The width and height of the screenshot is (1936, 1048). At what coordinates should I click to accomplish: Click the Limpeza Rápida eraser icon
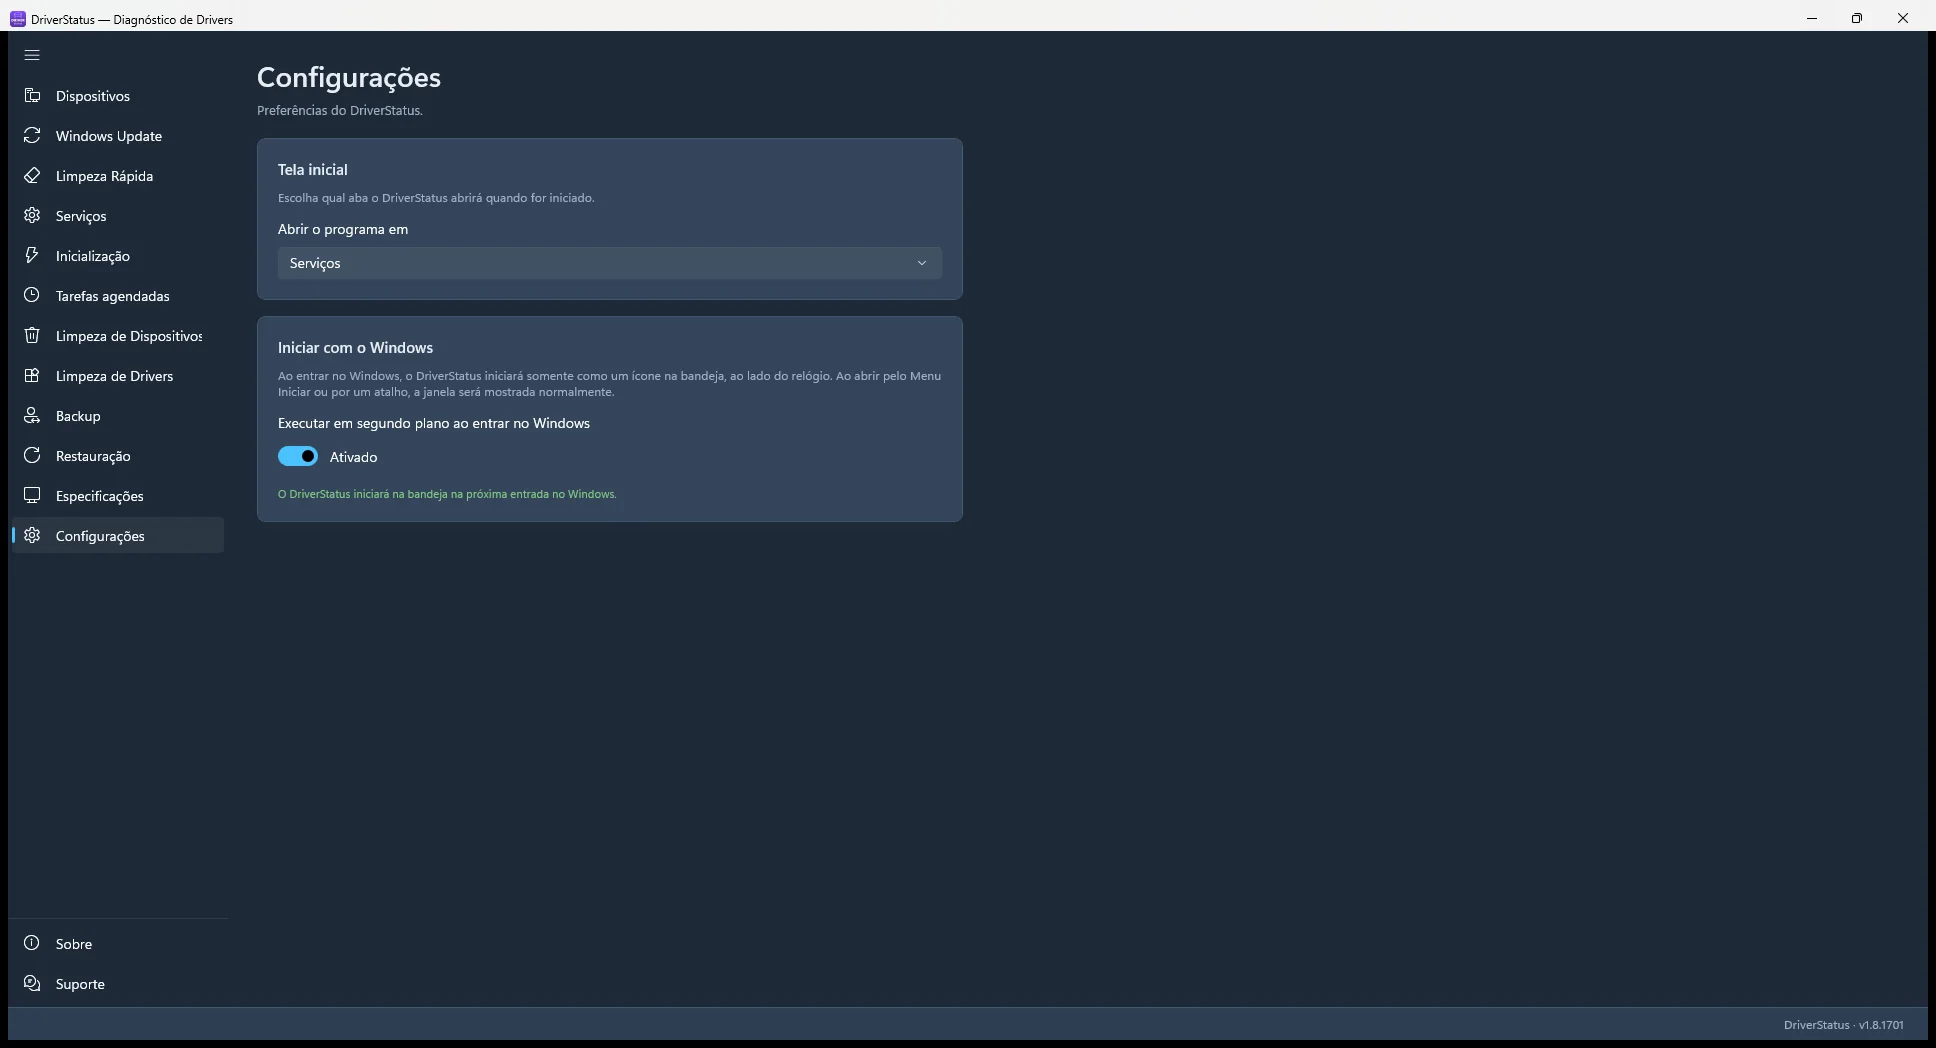pos(32,176)
